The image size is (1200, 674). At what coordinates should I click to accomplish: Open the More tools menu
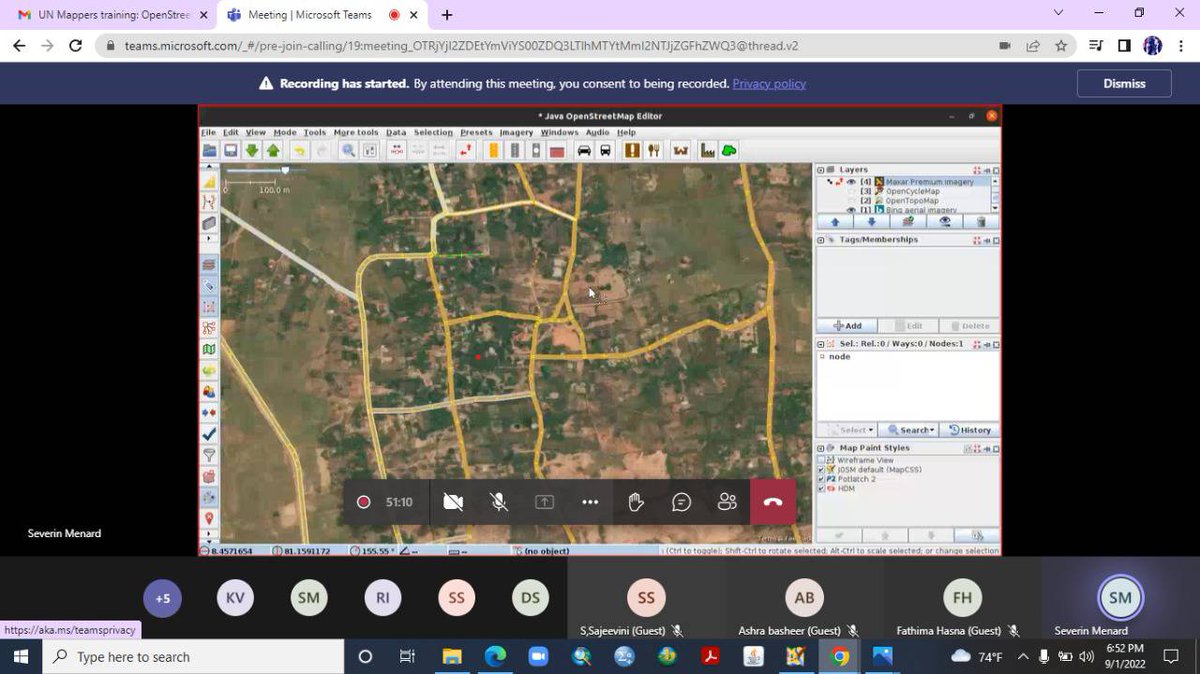356,132
